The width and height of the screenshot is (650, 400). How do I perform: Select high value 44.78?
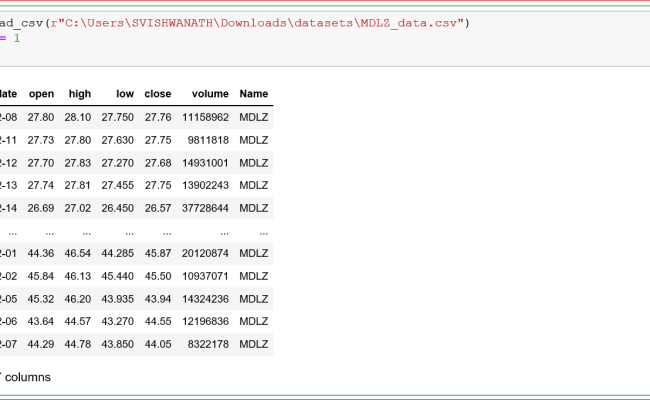[78, 344]
